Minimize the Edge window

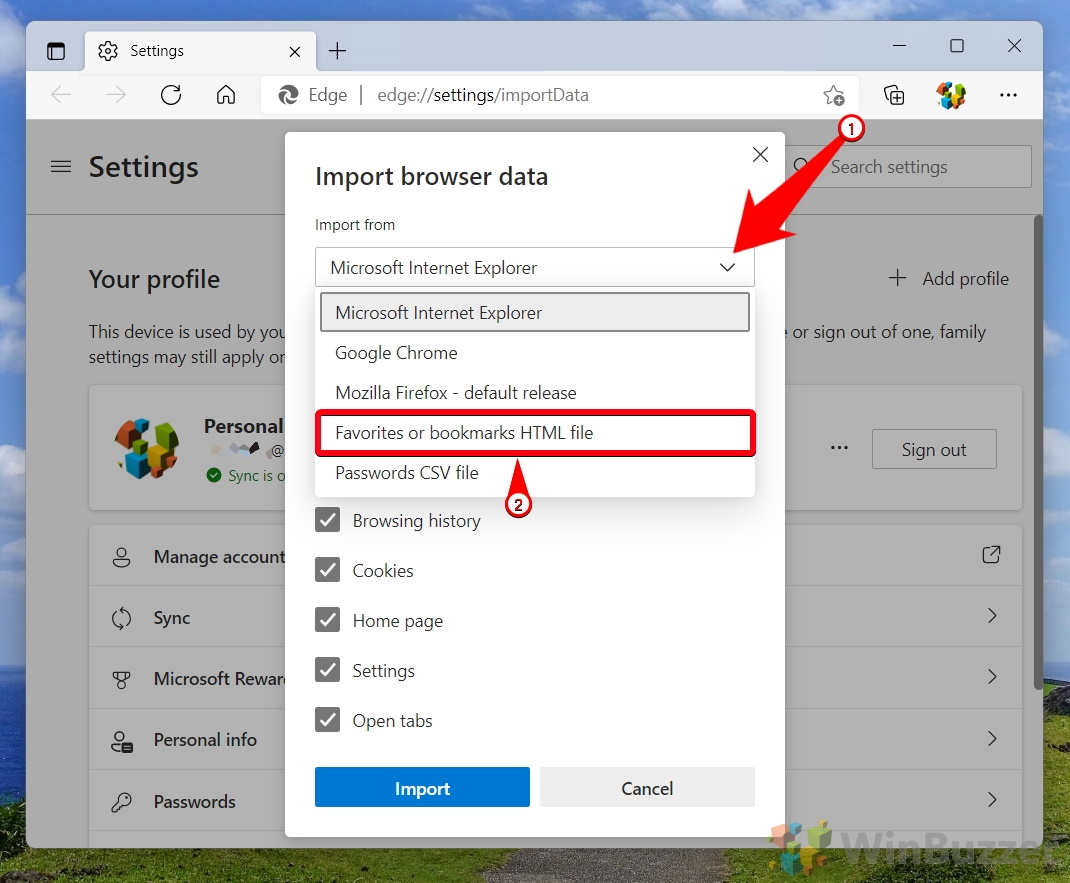coord(899,46)
